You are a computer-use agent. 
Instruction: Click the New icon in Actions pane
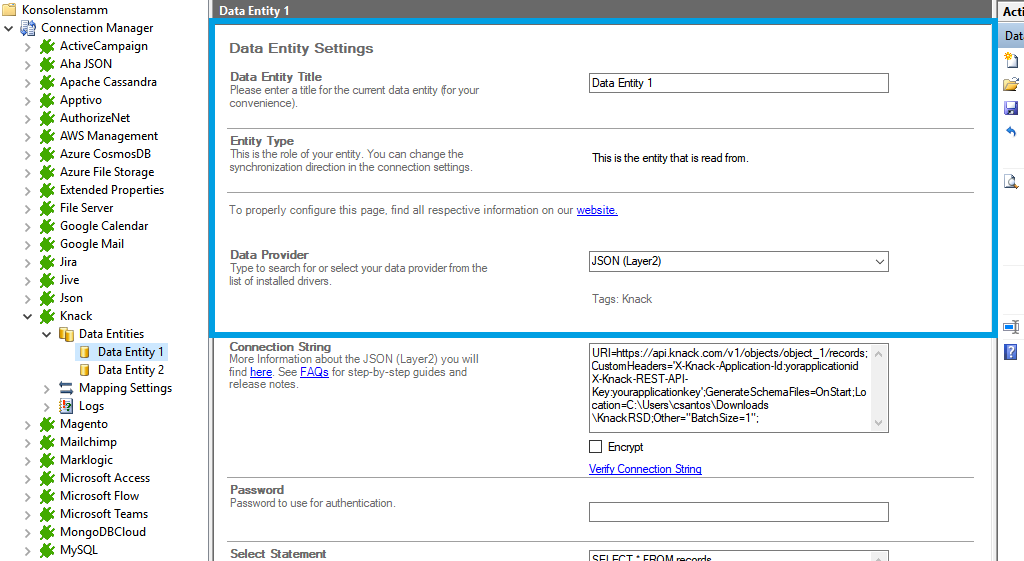tap(1011, 61)
